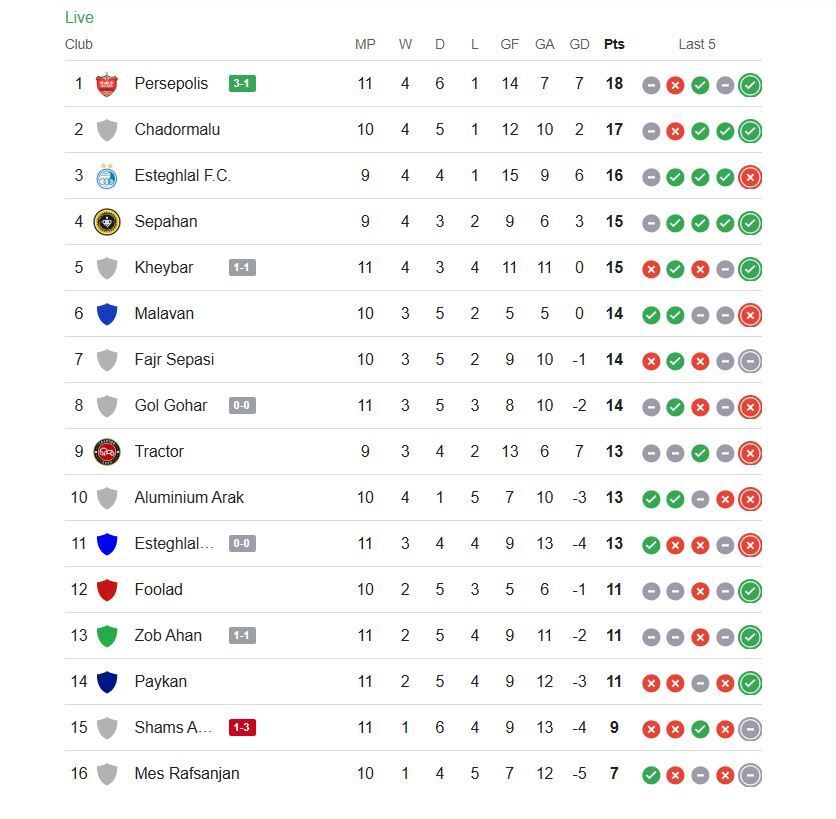The height and width of the screenshot is (819, 836).
Task: Select the Pts column header
Action: [x=613, y=44]
